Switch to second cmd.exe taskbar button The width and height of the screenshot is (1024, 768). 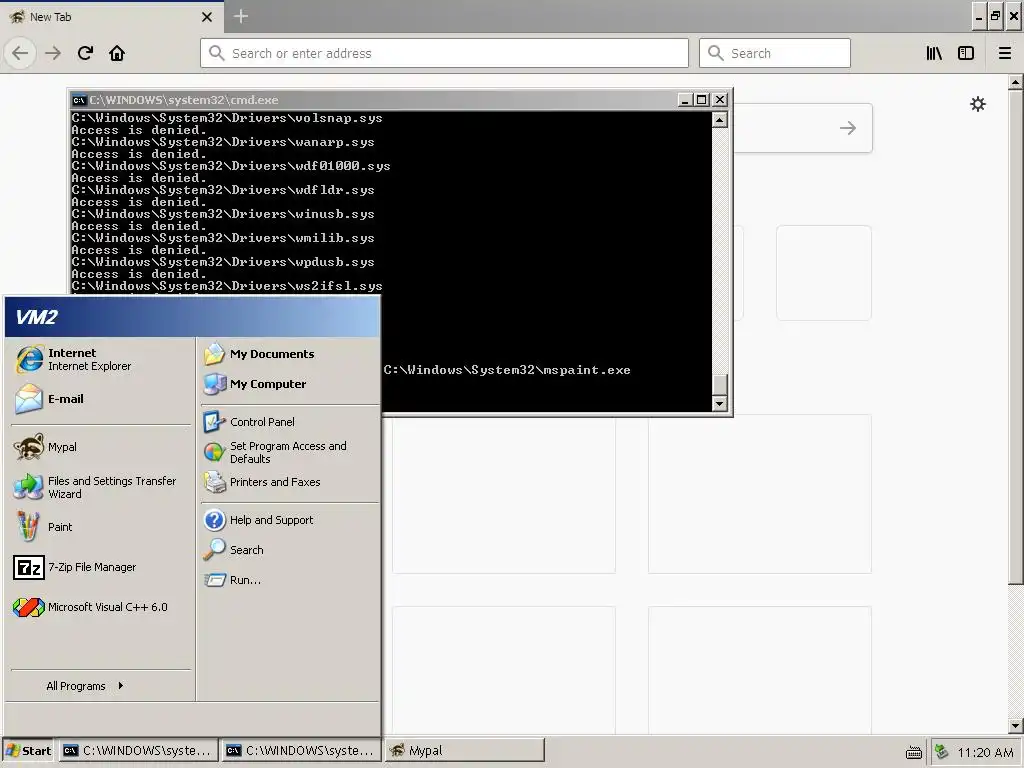(302, 751)
